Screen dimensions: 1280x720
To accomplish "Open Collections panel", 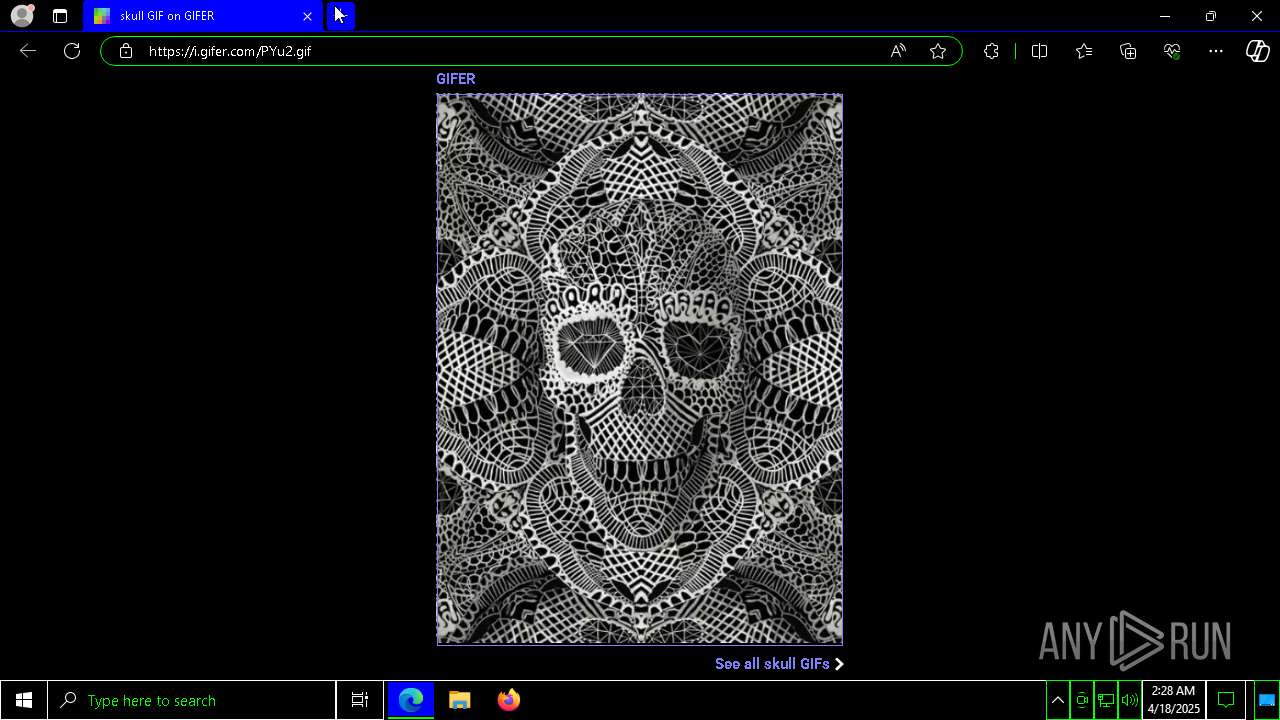I will [1128, 51].
